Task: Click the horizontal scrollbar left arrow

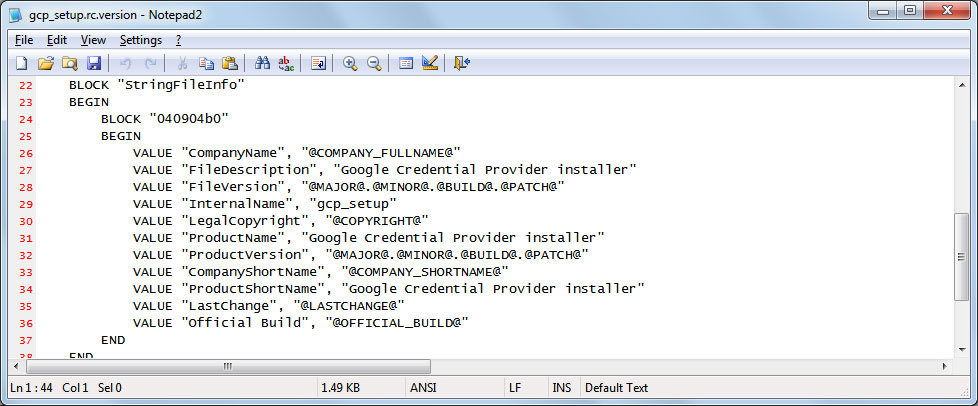Action: [x=16, y=366]
